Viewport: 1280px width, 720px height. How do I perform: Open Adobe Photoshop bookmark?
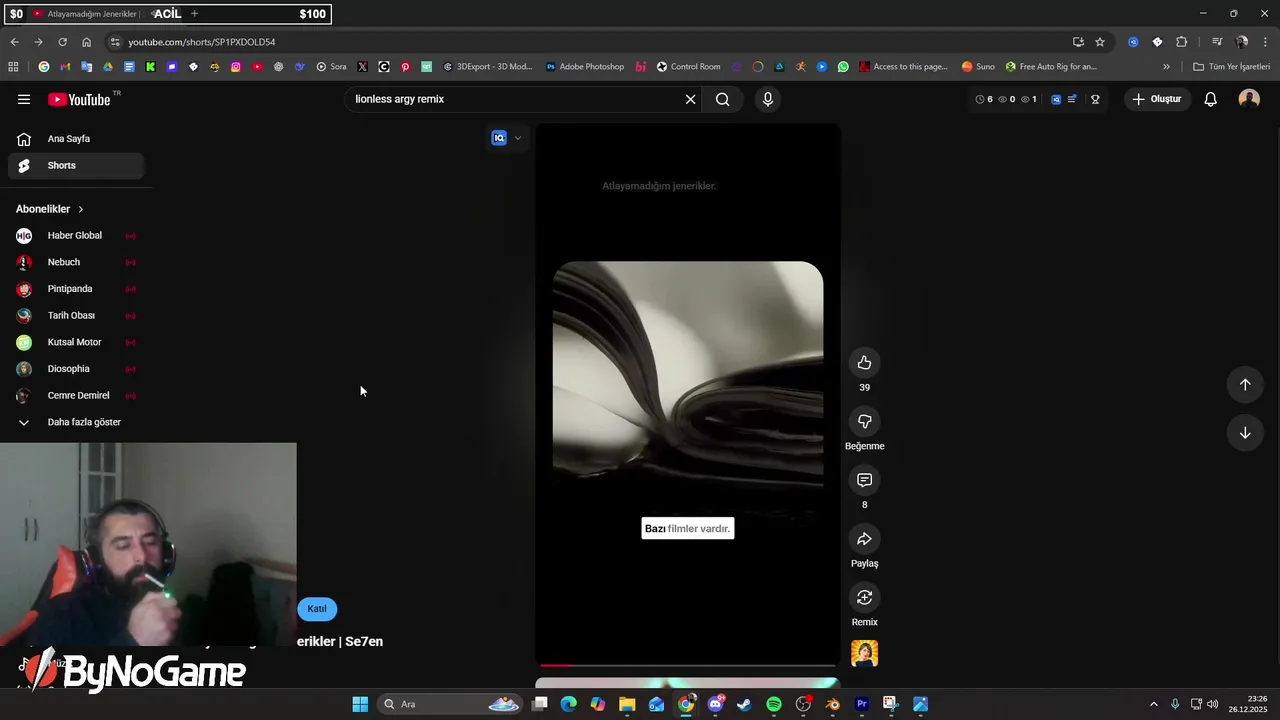[x=585, y=67]
